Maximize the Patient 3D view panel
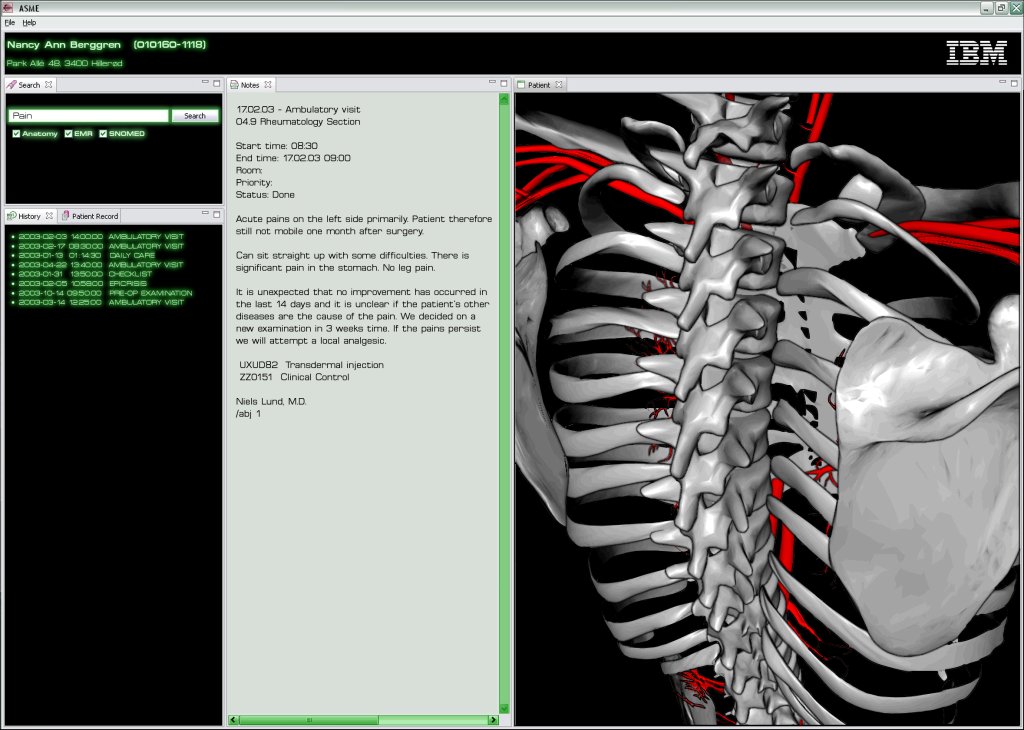This screenshot has height=730, width=1024. [x=1015, y=83]
